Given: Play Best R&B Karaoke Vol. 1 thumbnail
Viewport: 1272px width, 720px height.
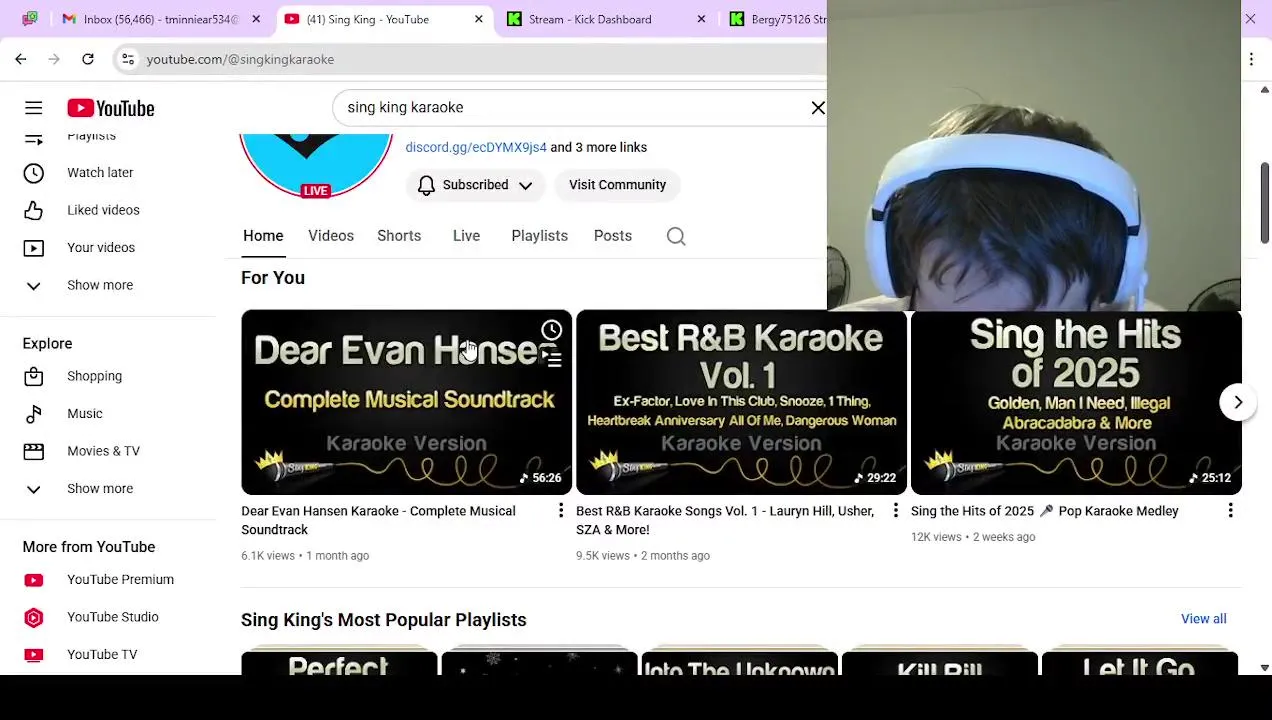Looking at the screenshot, I should (741, 402).
